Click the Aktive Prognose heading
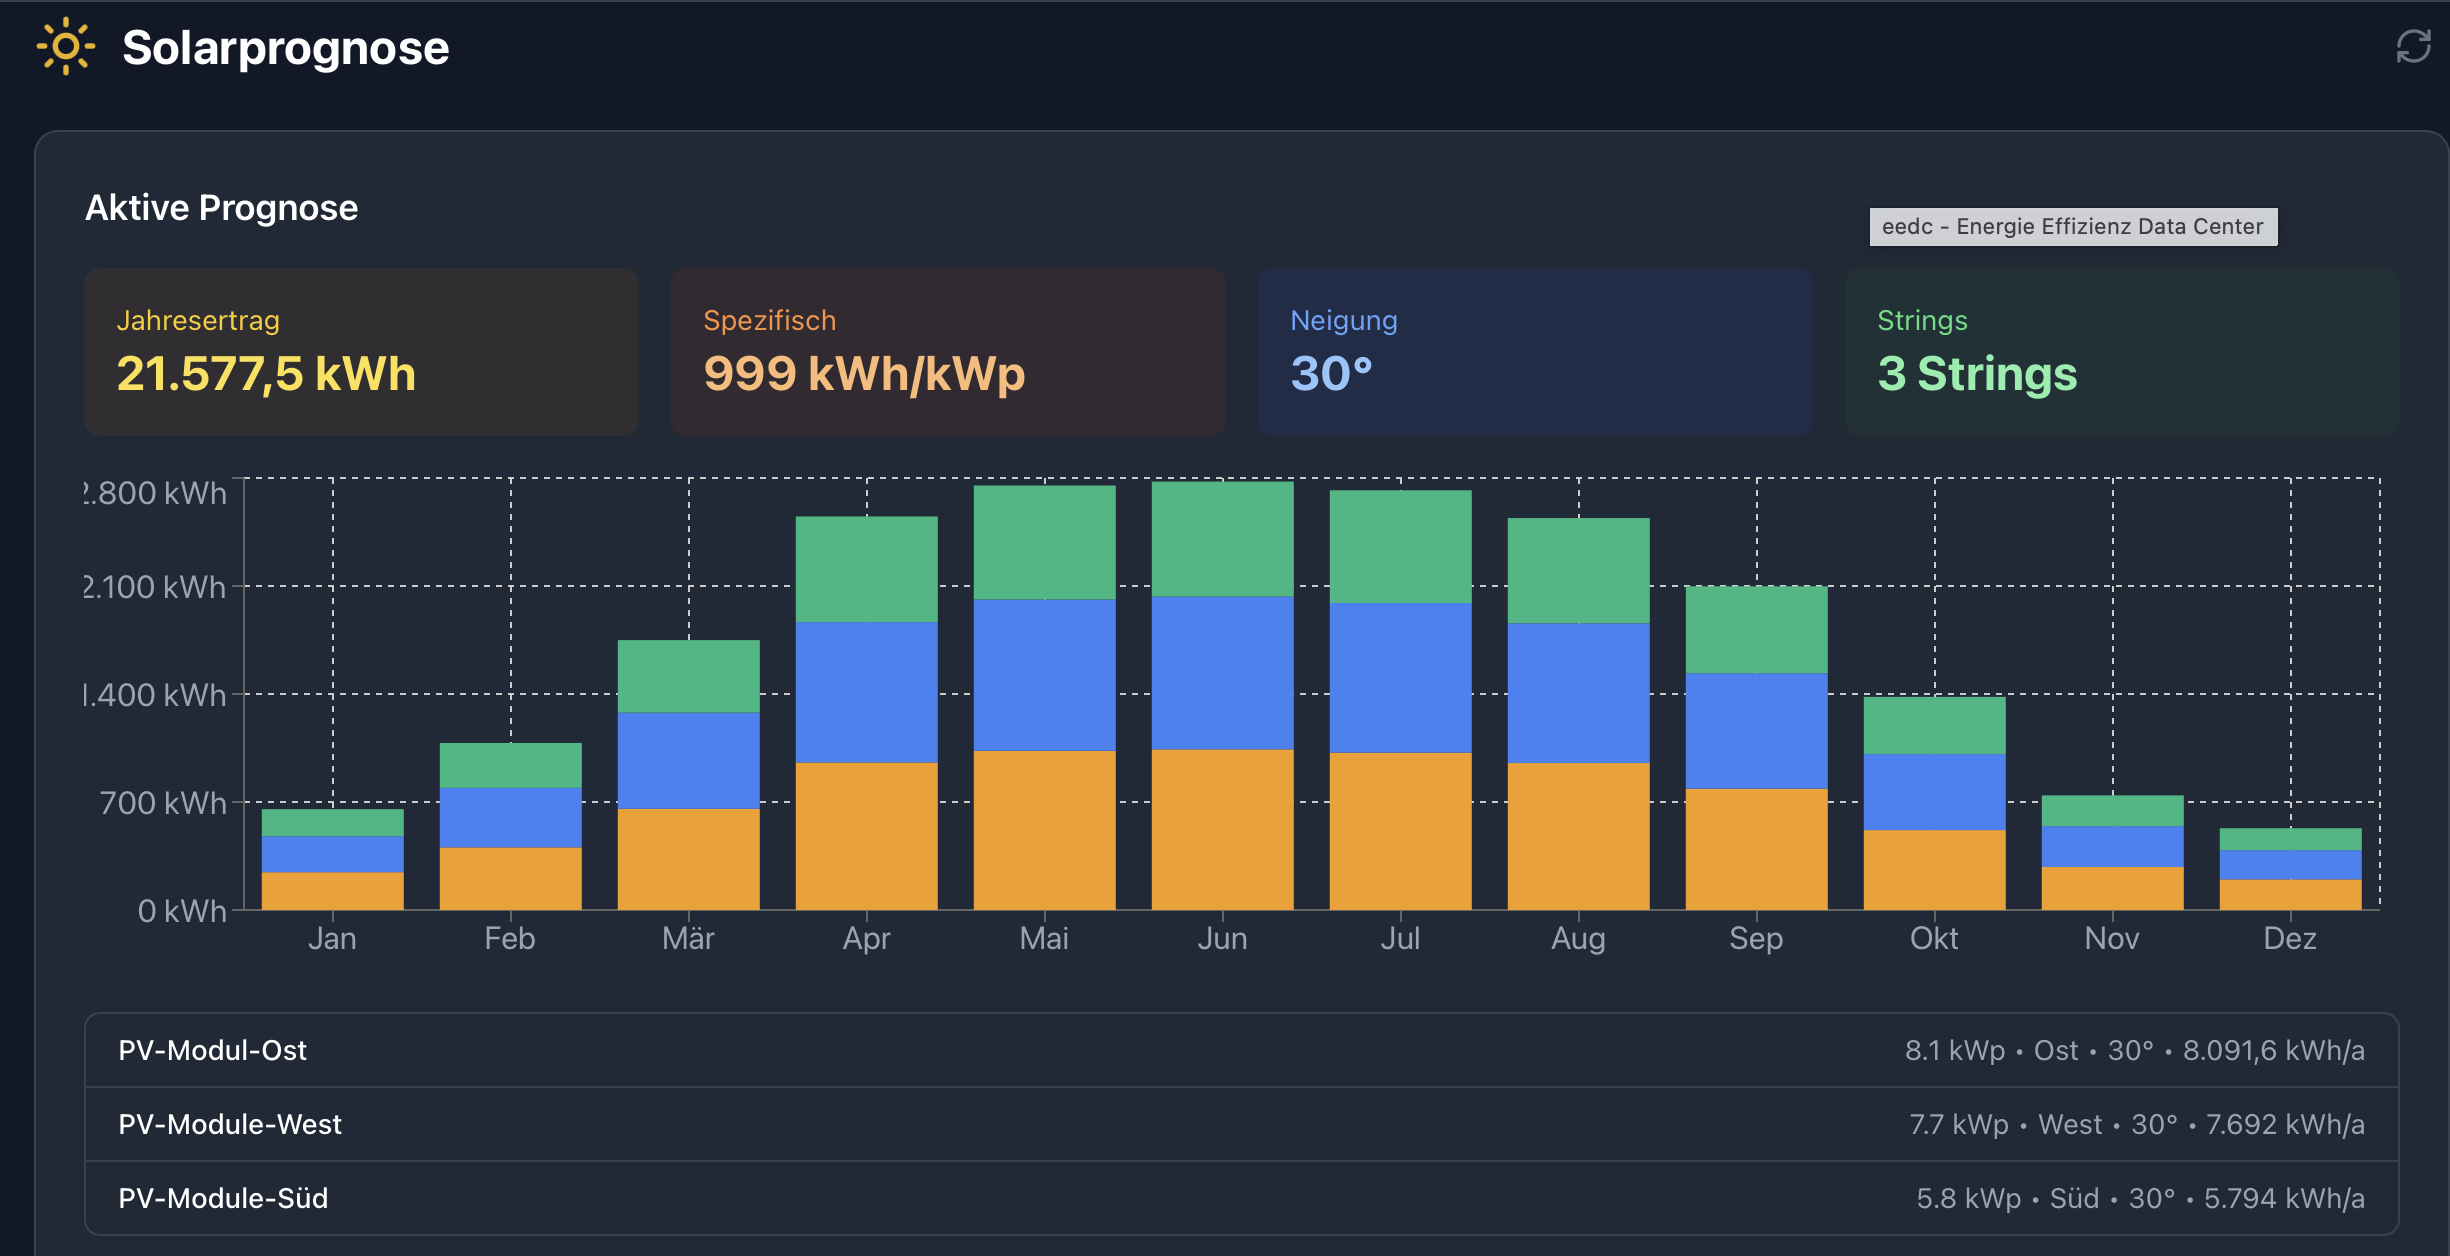The height and width of the screenshot is (1256, 2450). pyautogui.click(x=221, y=208)
